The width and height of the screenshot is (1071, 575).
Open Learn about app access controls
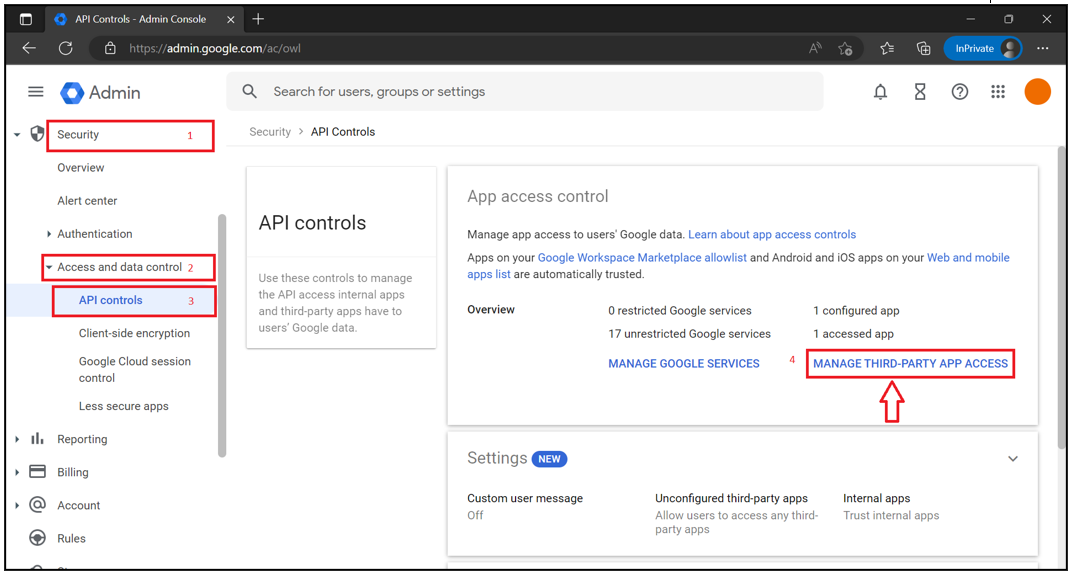pyautogui.click(x=772, y=234)
